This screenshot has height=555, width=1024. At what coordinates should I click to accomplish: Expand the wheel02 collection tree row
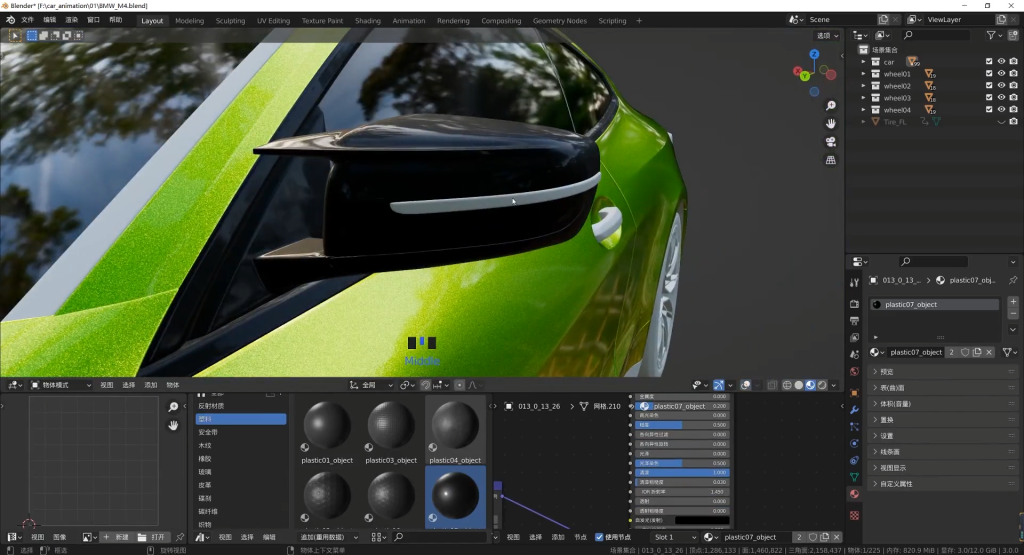coord(863,86)
